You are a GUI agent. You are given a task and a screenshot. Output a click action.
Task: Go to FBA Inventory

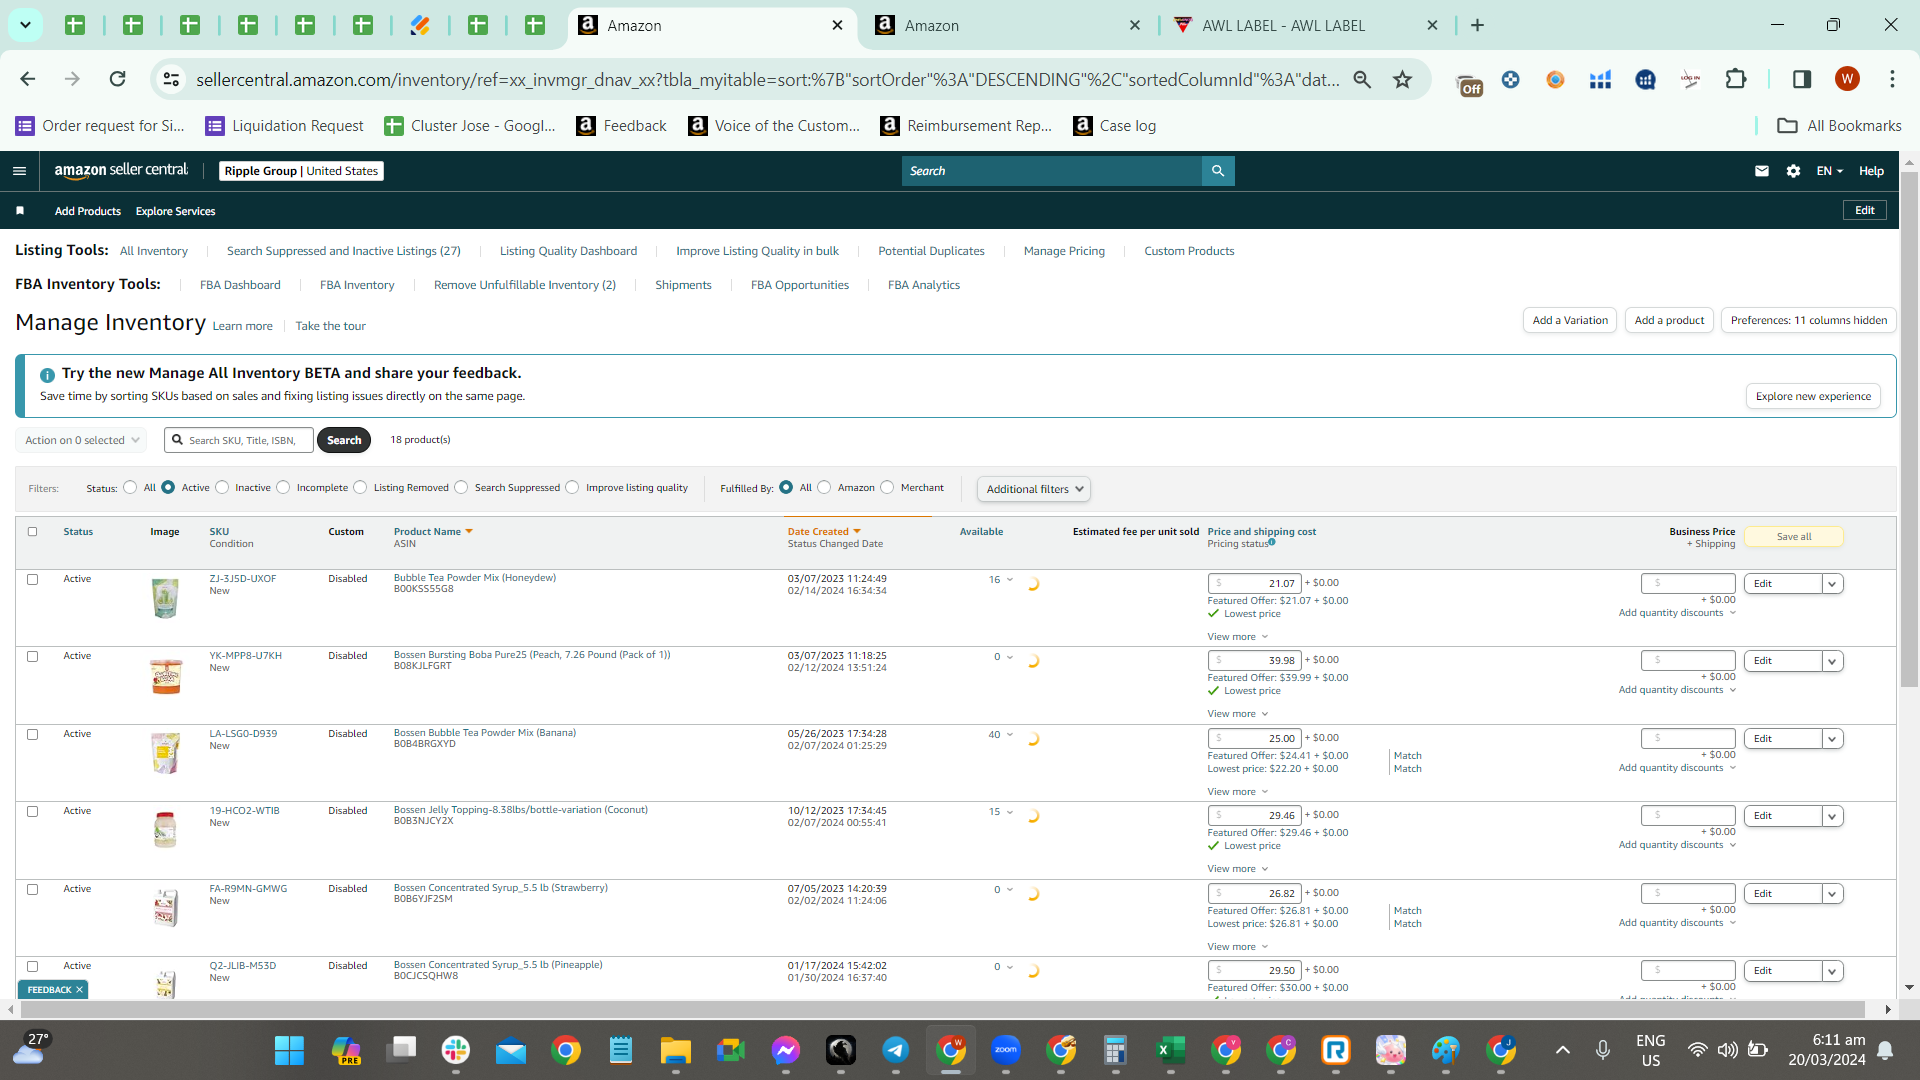tap(357, 285)
